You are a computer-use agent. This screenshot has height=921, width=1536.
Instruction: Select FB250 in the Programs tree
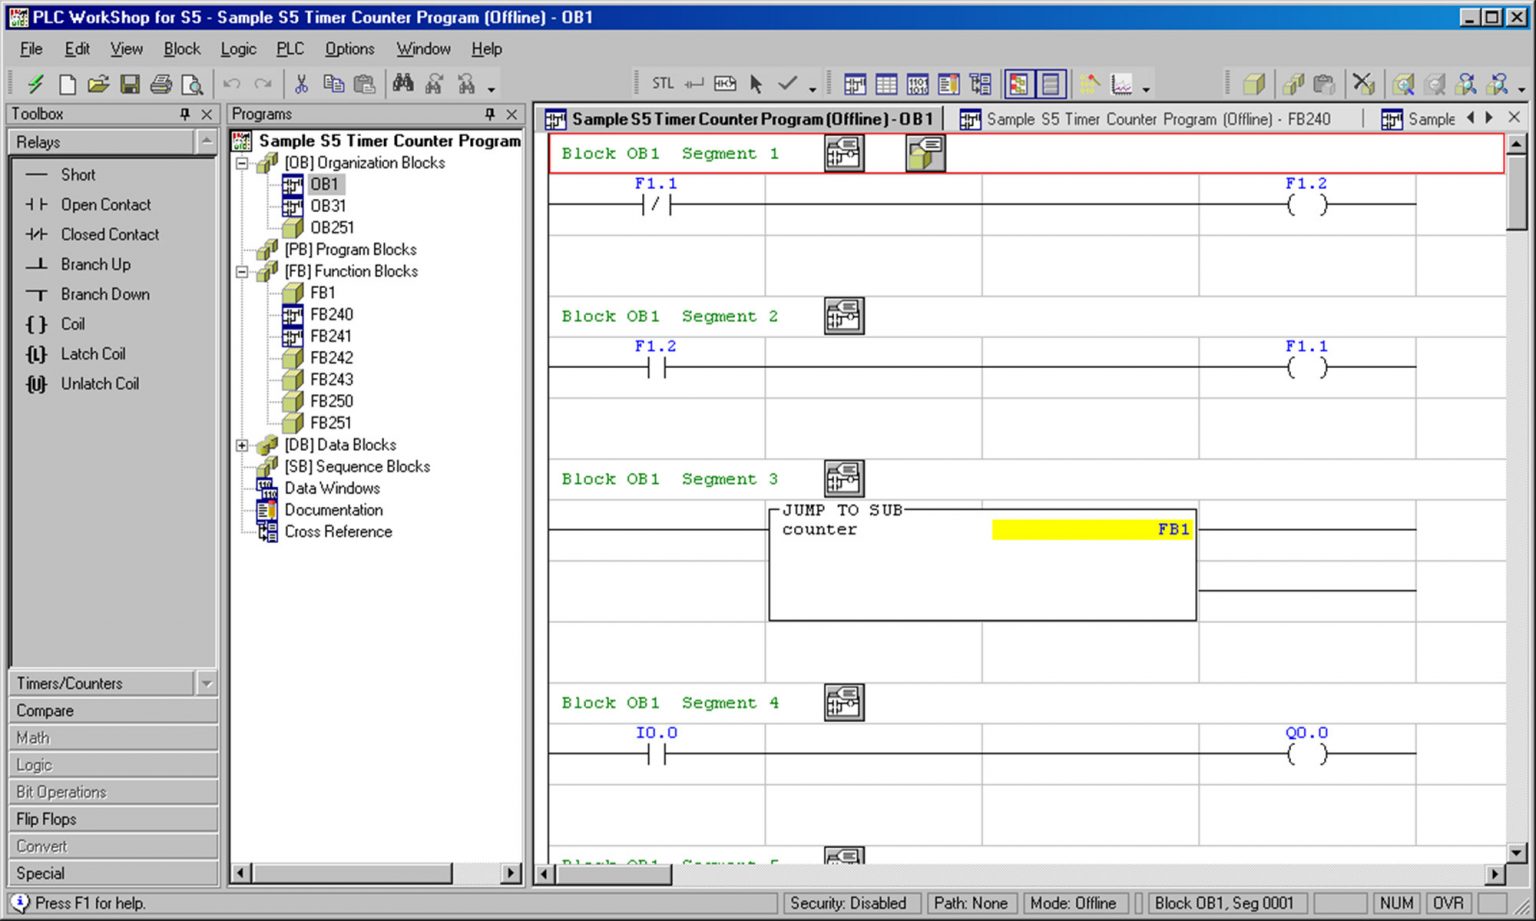pyautogui.click(x=331, y=401)
